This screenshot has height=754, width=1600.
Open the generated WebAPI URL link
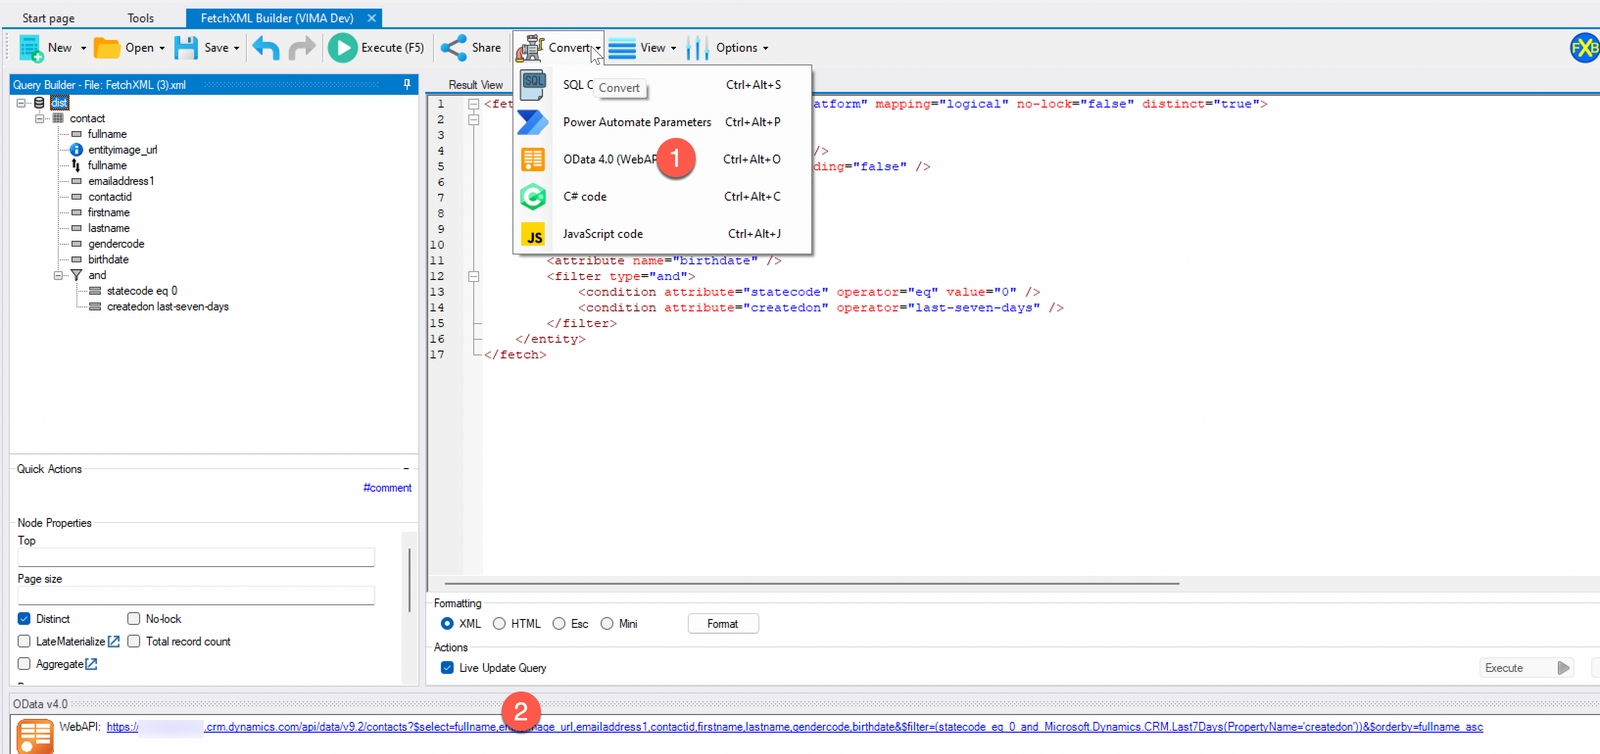800,727
